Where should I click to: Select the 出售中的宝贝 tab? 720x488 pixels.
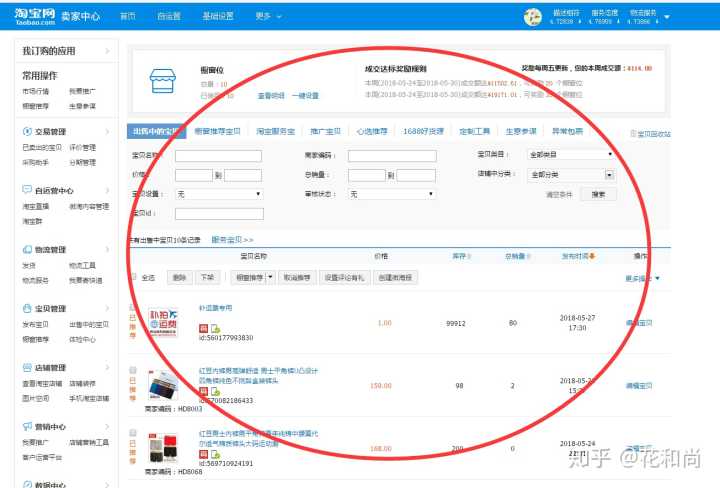(x=156, y=131)
